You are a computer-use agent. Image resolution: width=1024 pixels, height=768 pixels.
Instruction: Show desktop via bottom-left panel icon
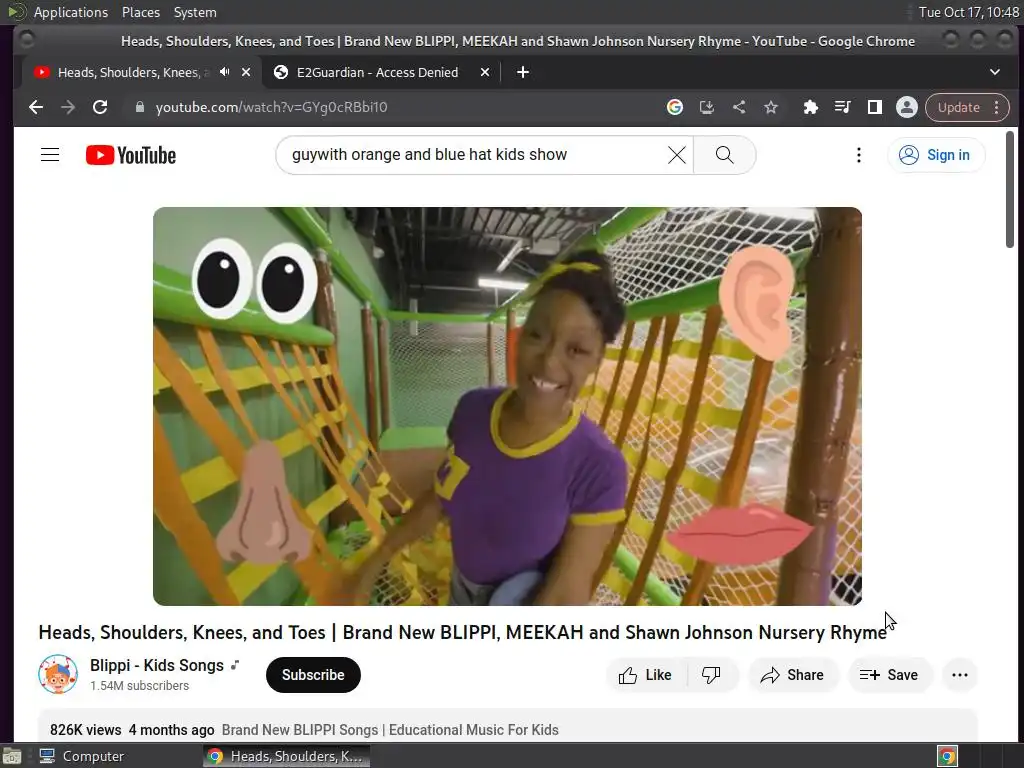tap(12, 756)
